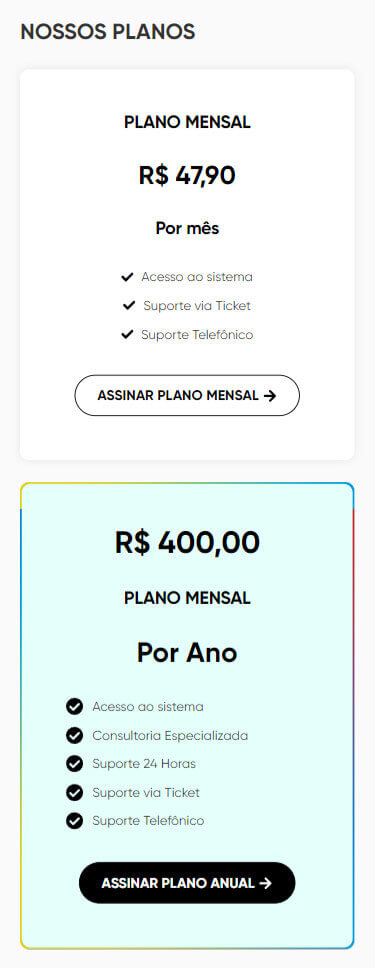Click the Suporte 24 Horas feature text
The image size is (375, 968).
pyautogui.click(x=144, y=764)
